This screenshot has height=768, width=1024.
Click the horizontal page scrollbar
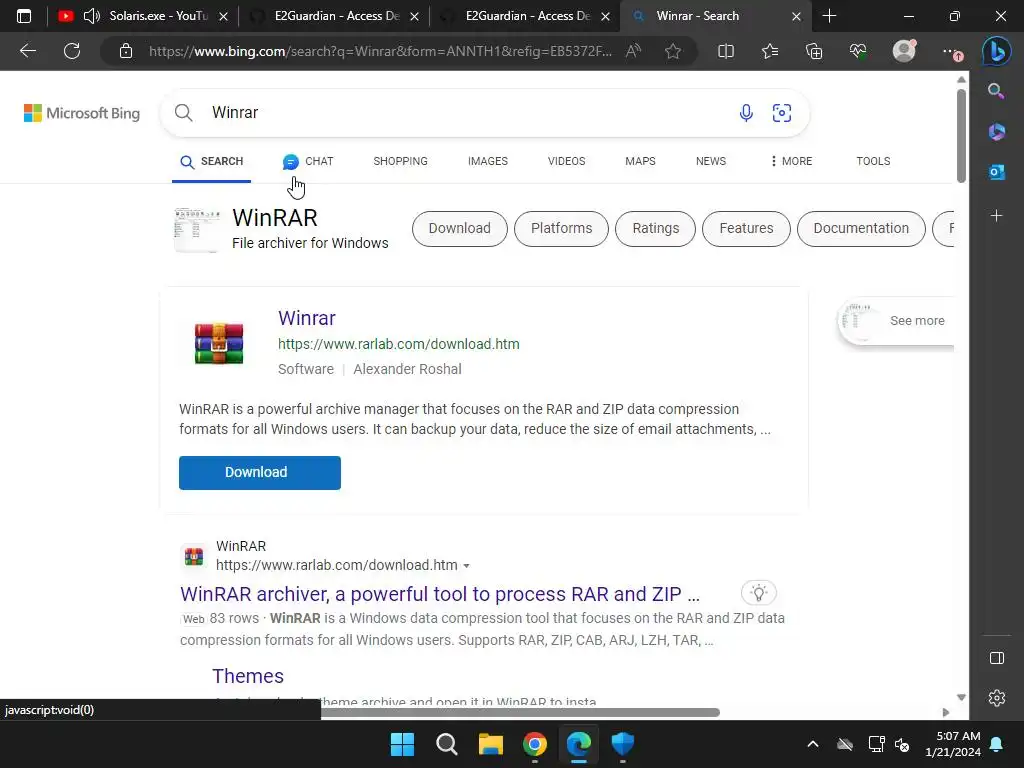[x=520, y=712]
